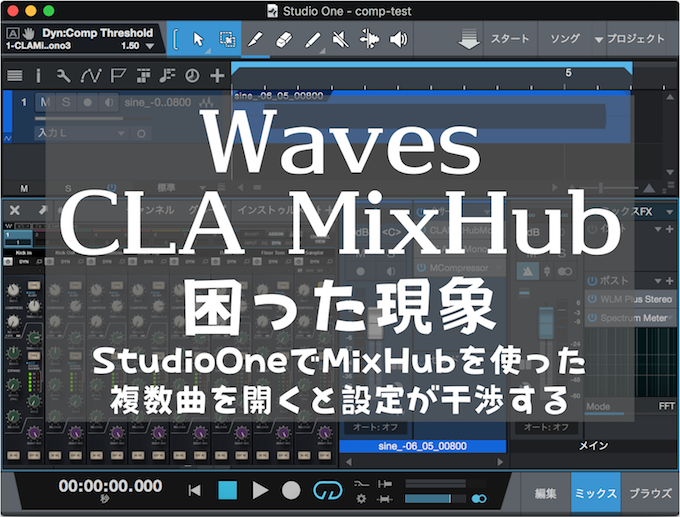Open the marker track flag icon
This screenshot has width=680, height=517.
[118, 76]
